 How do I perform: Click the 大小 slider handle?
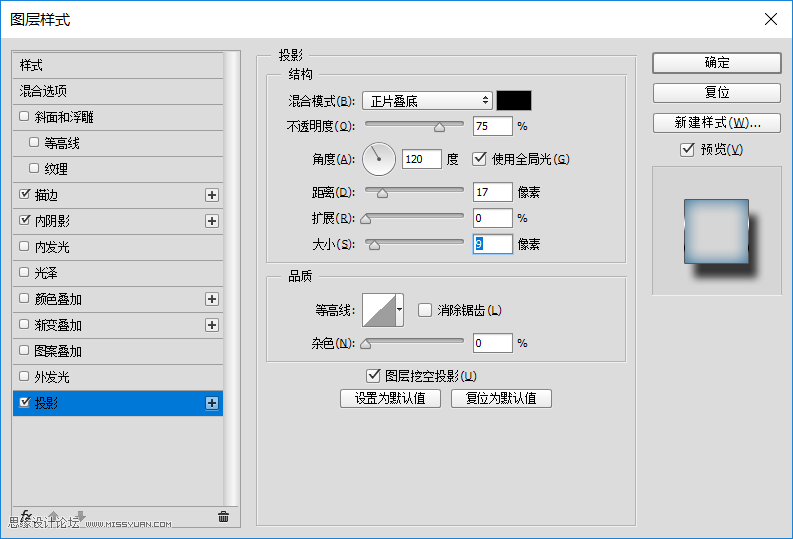click(374, 245)
